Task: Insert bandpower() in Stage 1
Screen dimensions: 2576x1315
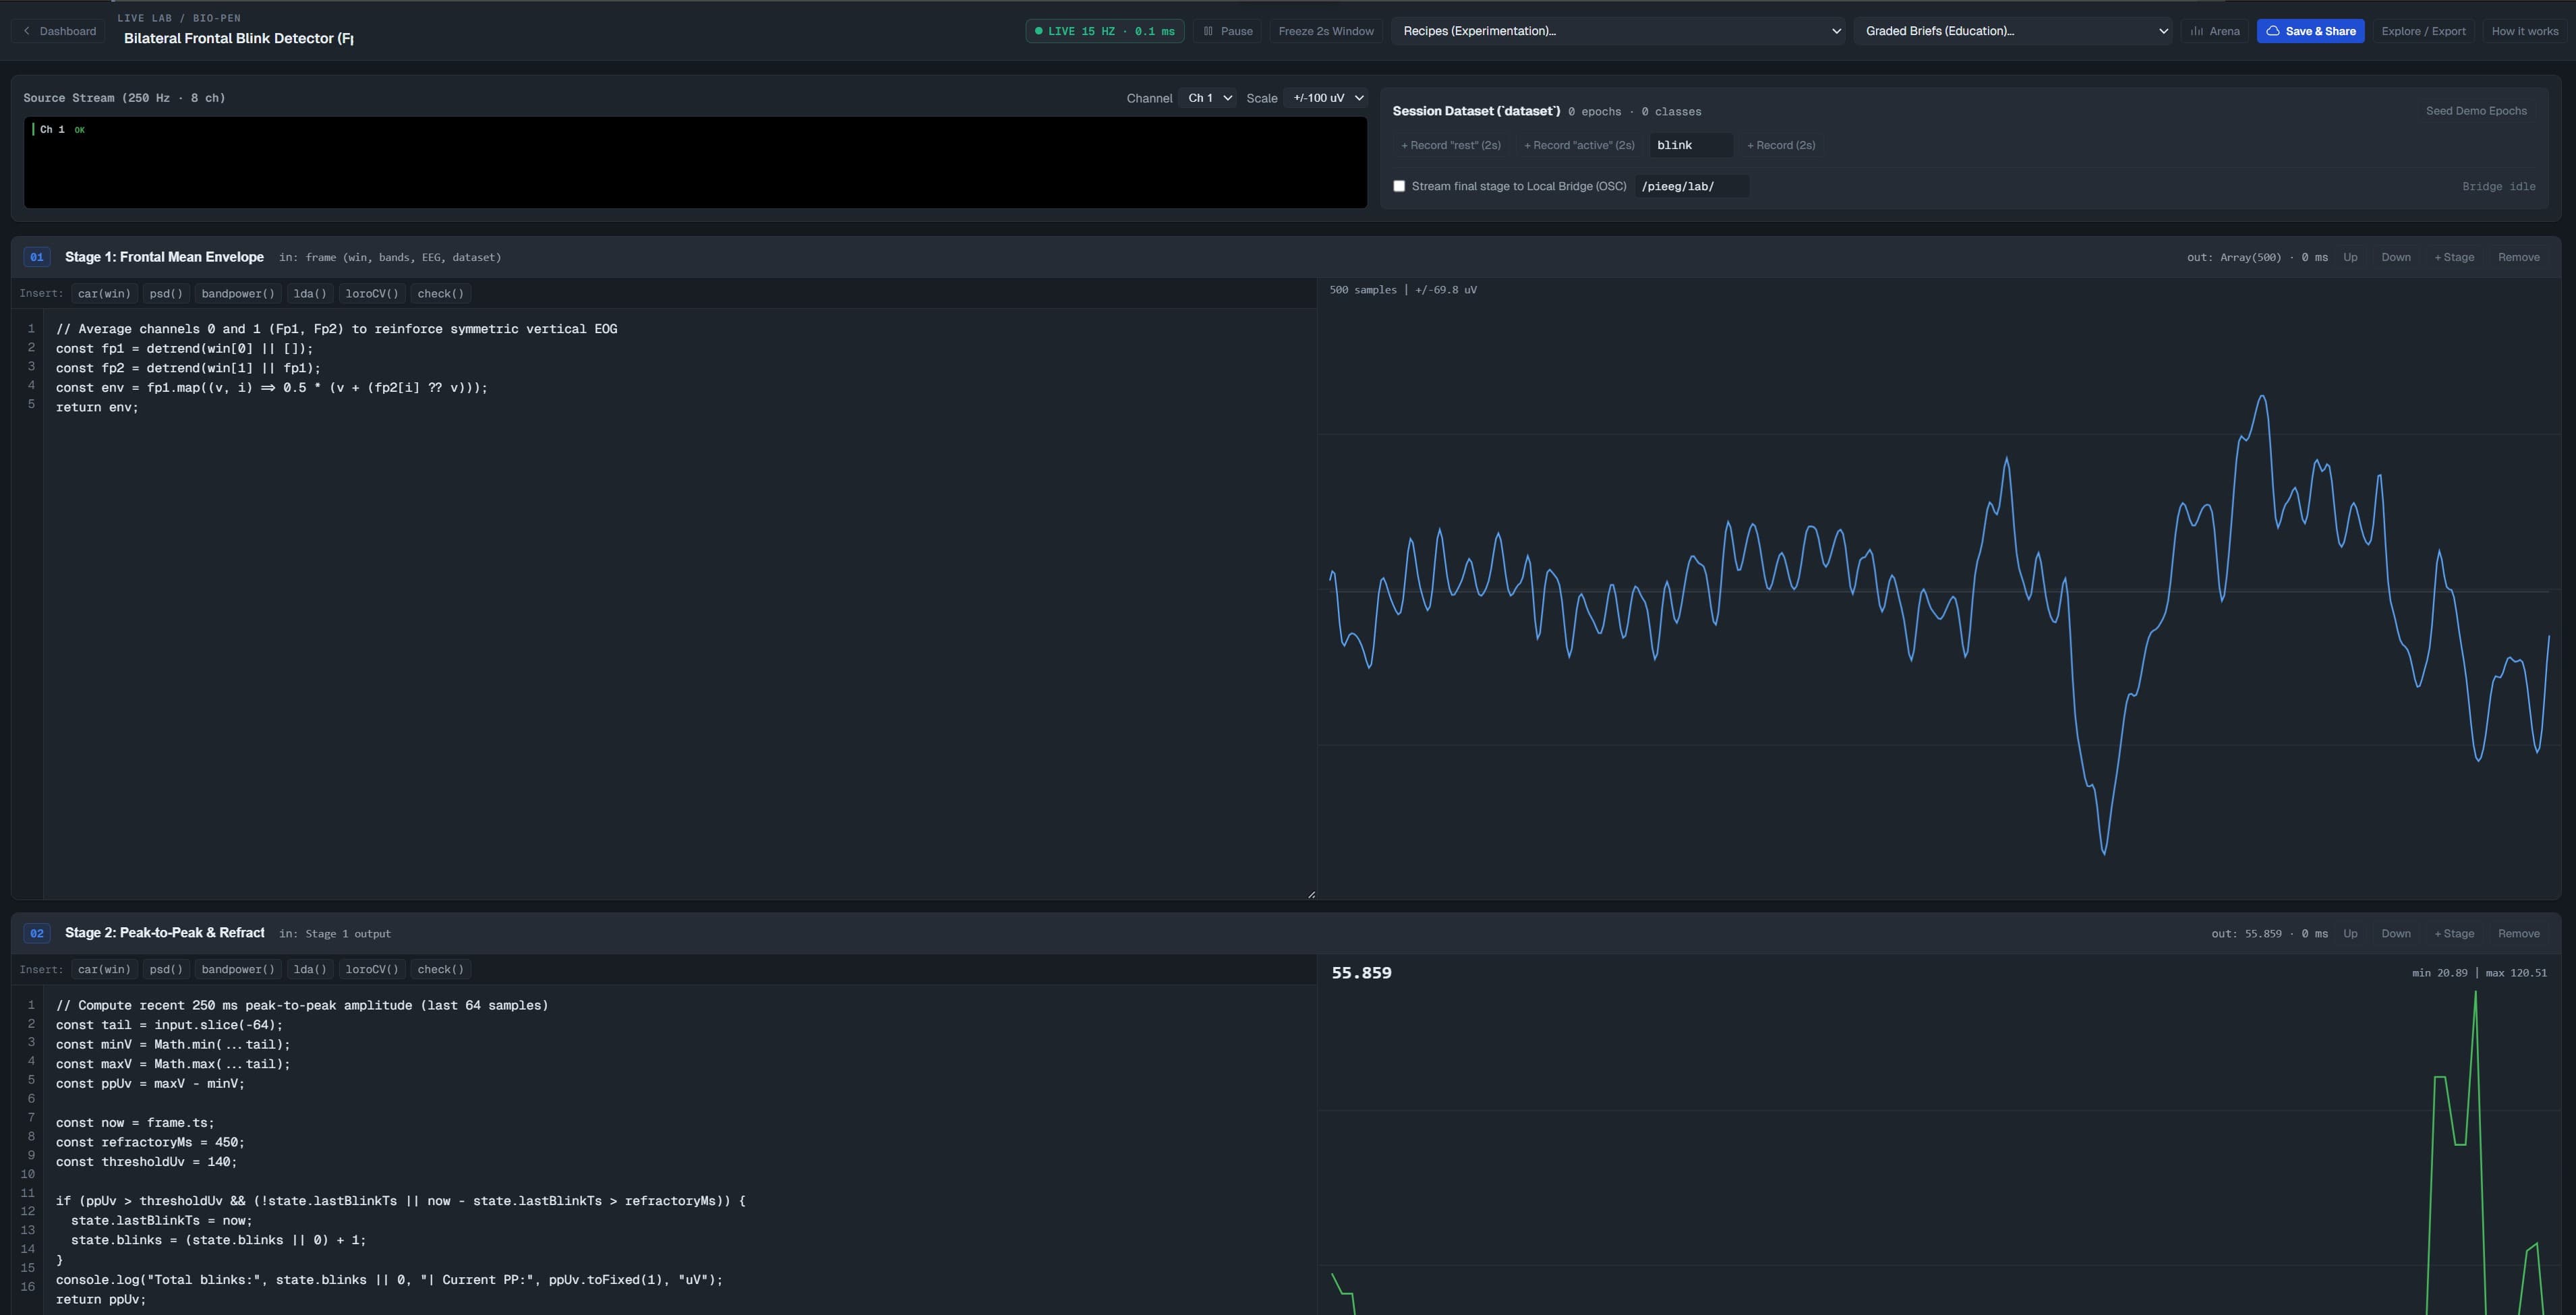Action: coord(238,293)
